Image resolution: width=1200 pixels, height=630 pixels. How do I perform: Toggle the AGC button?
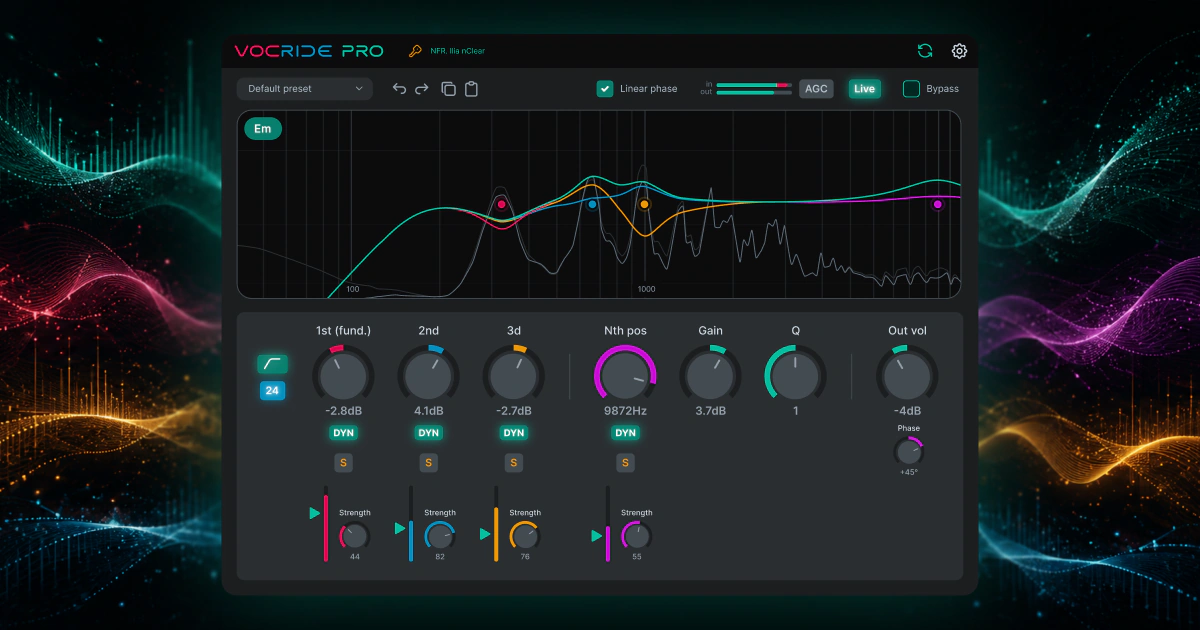[x=816, y=89]
